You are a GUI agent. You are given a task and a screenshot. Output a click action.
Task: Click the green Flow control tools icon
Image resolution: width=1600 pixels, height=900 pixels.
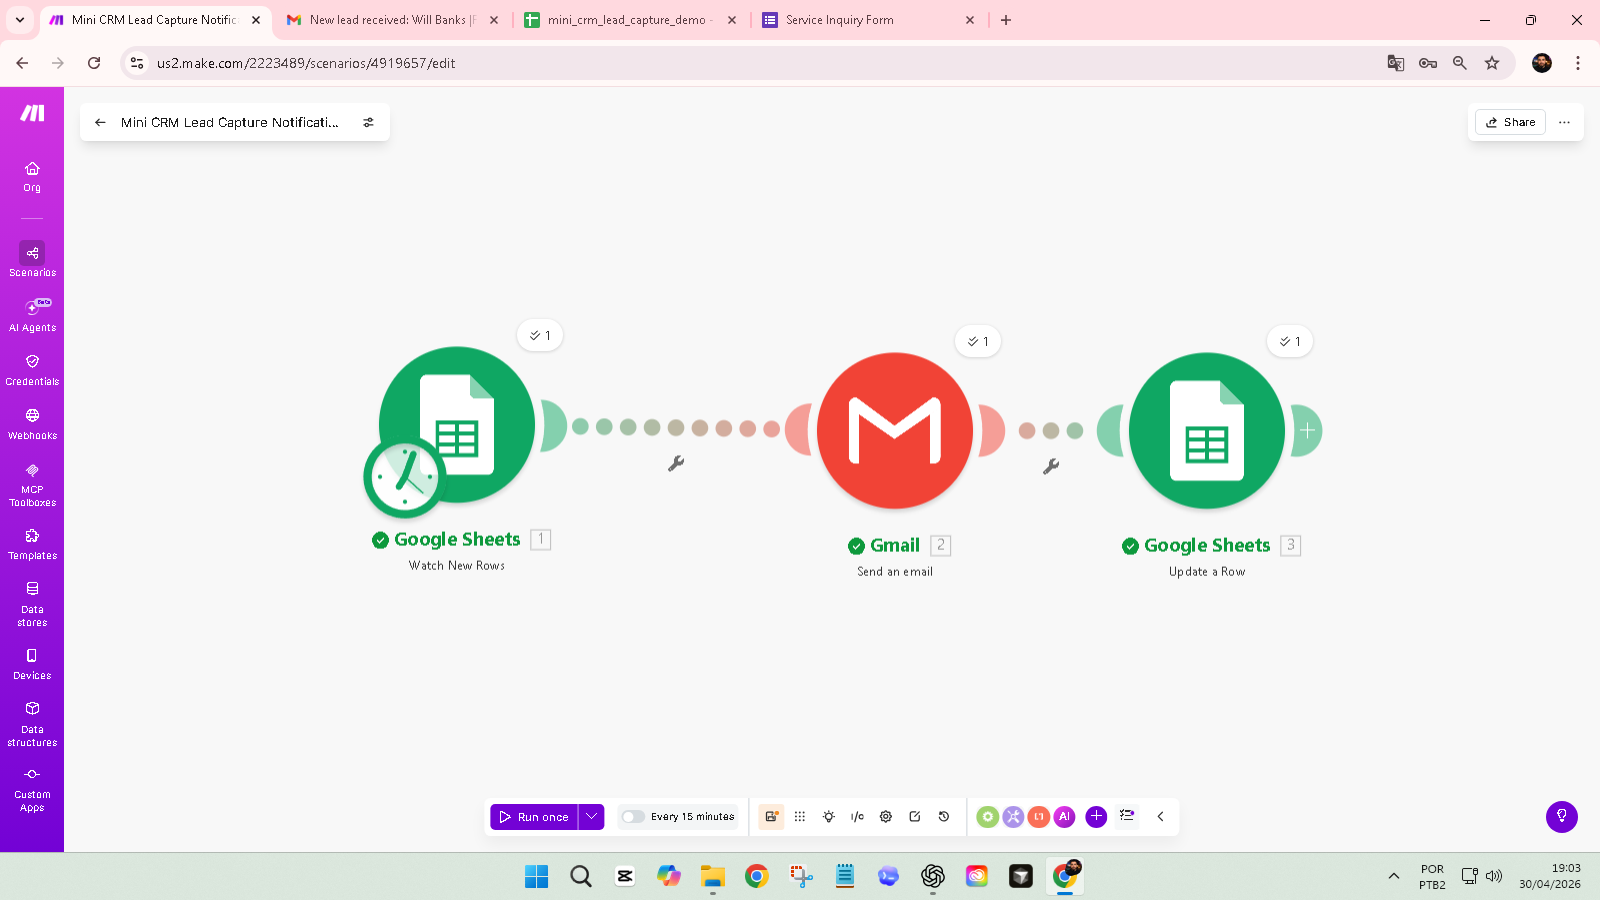[988, 816]
